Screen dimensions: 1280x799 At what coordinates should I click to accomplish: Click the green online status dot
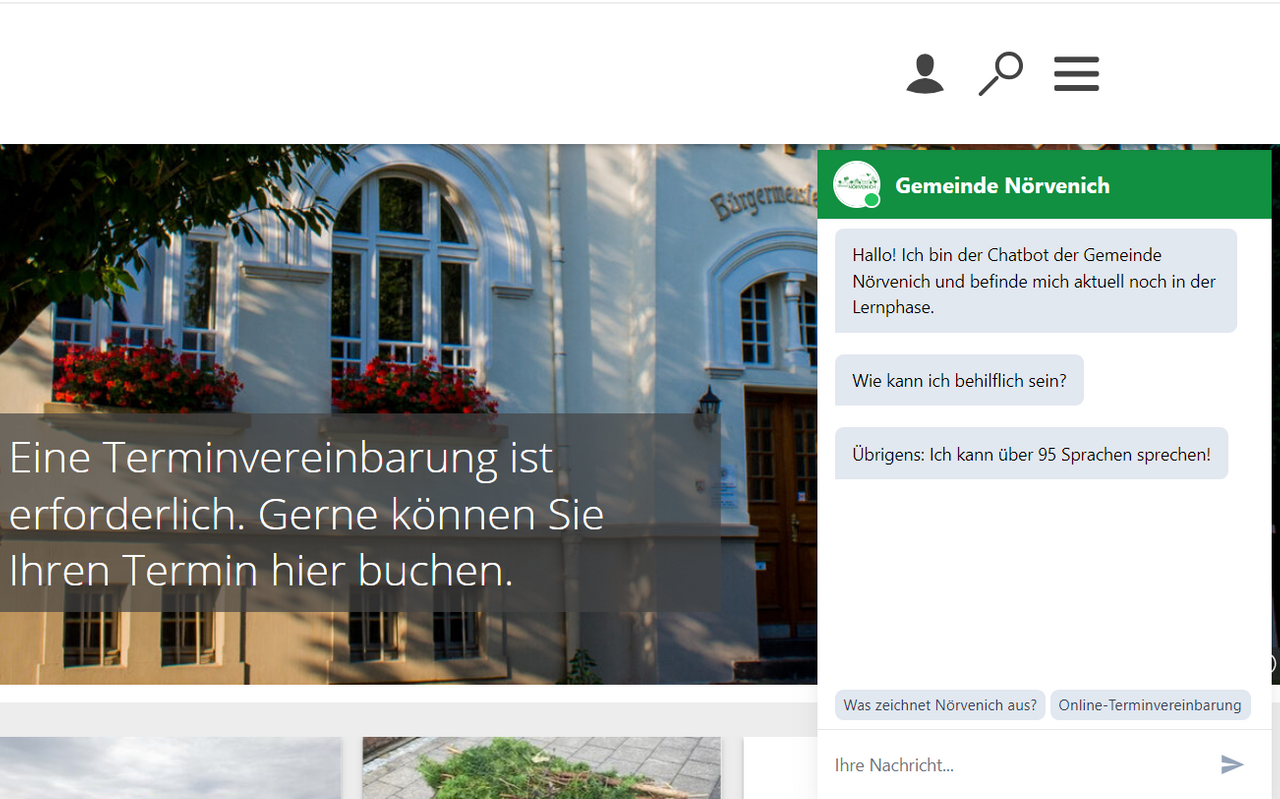point(872,200)
